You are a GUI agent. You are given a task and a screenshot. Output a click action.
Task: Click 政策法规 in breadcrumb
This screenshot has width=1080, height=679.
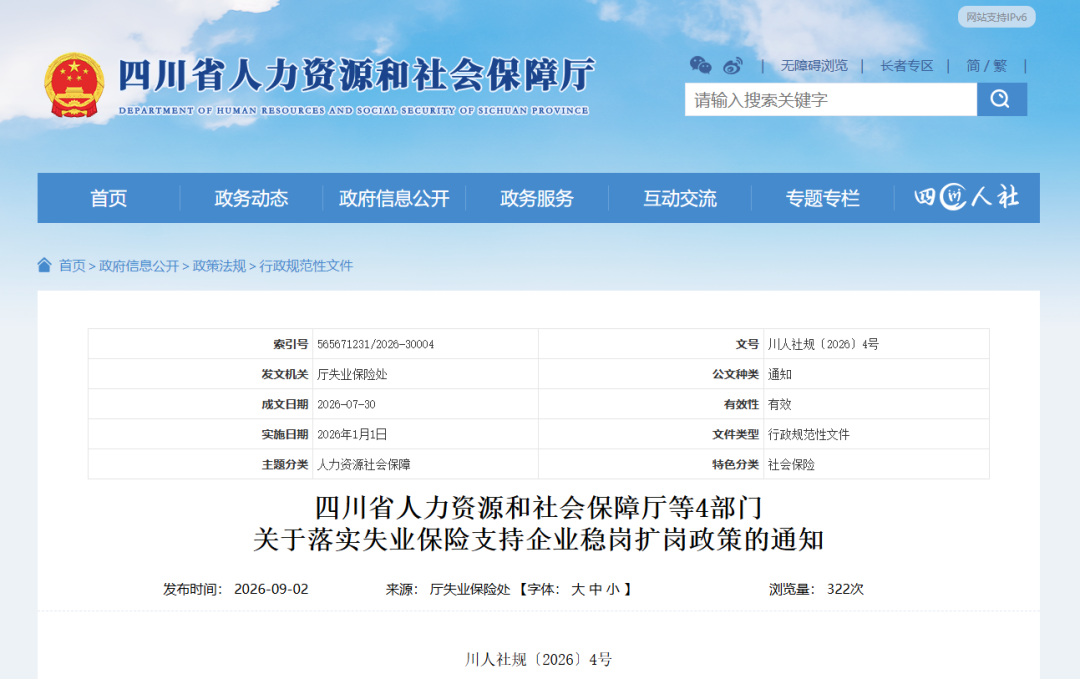(219, 266)
